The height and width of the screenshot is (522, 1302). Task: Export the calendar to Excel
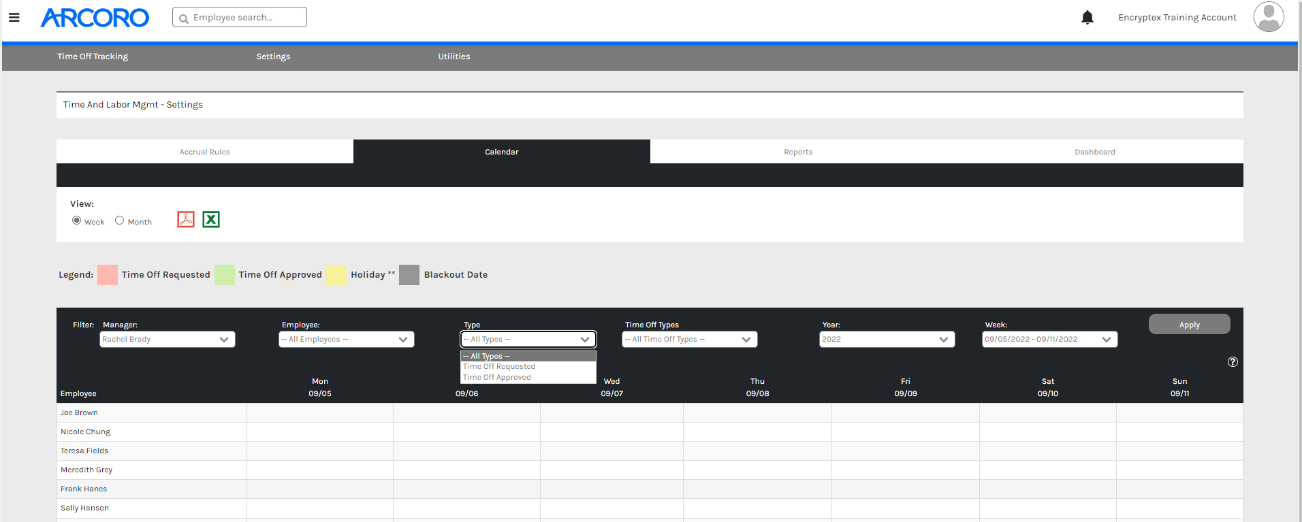coord(211,219)
